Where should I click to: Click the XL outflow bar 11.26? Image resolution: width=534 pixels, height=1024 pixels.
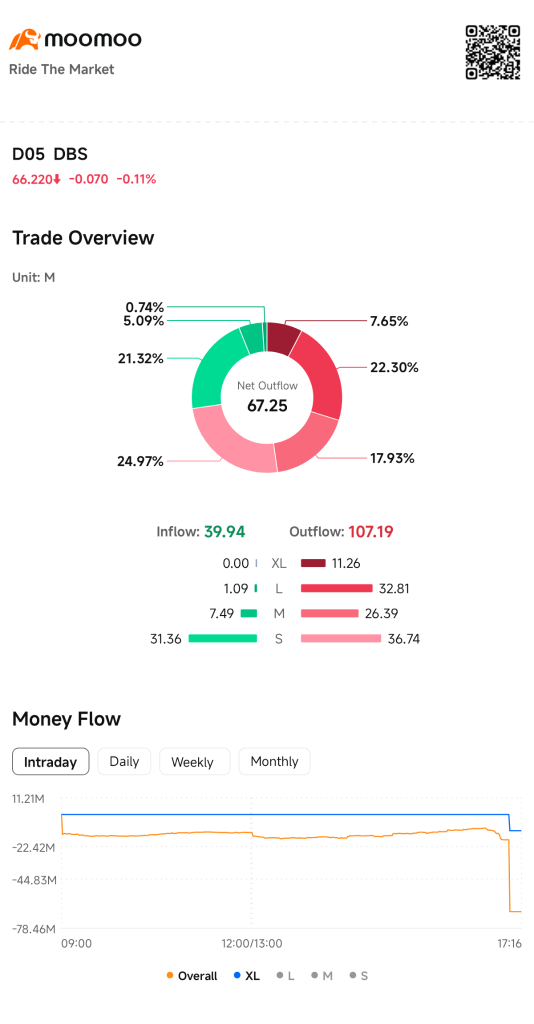pyautogui.click(x=313, y=563)
